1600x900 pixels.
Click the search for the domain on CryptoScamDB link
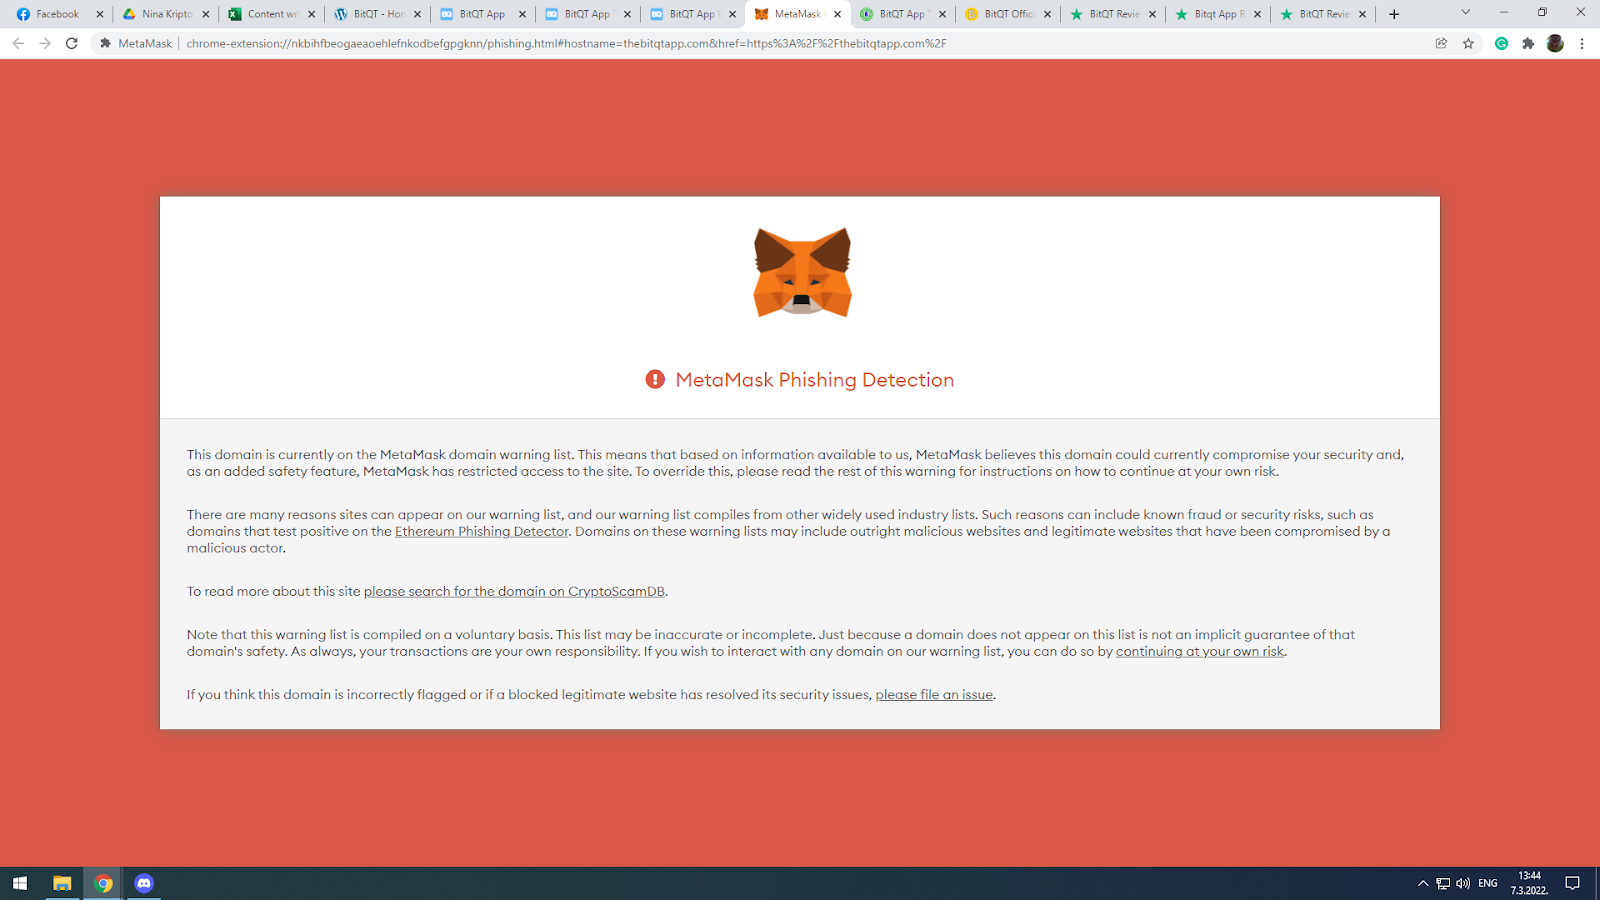point(514,592)
